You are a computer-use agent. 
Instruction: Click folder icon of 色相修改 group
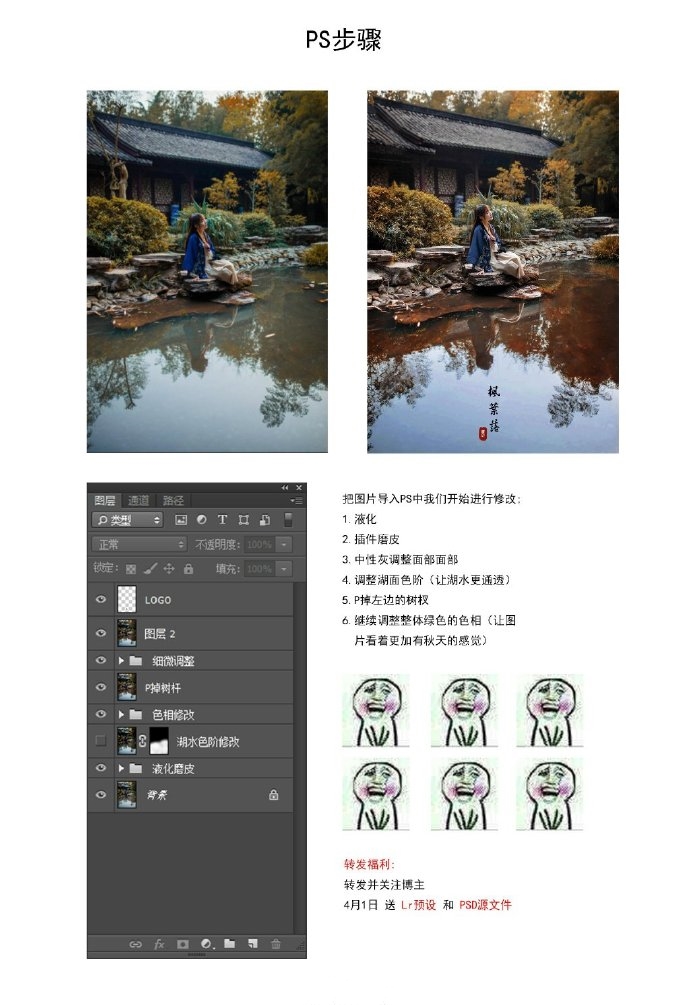tap(135, 714)
